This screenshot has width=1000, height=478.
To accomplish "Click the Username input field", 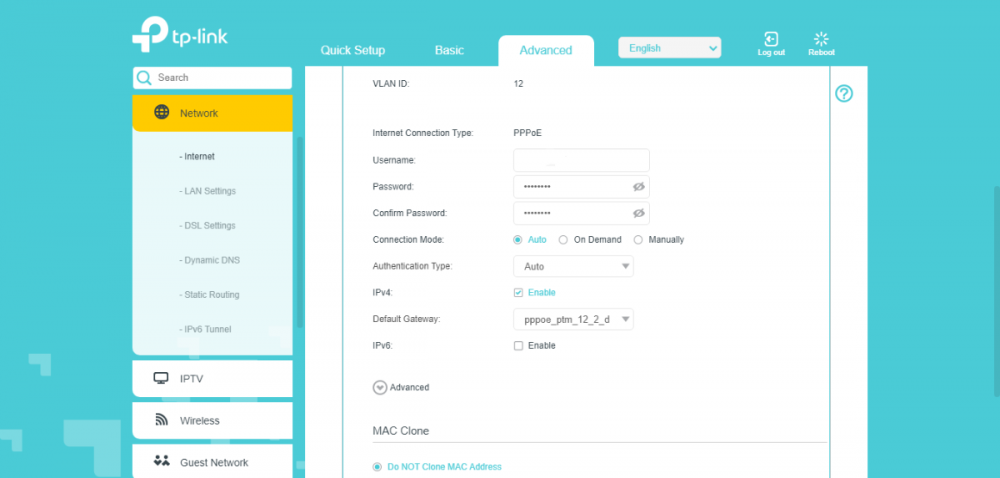I will point(581,161).
